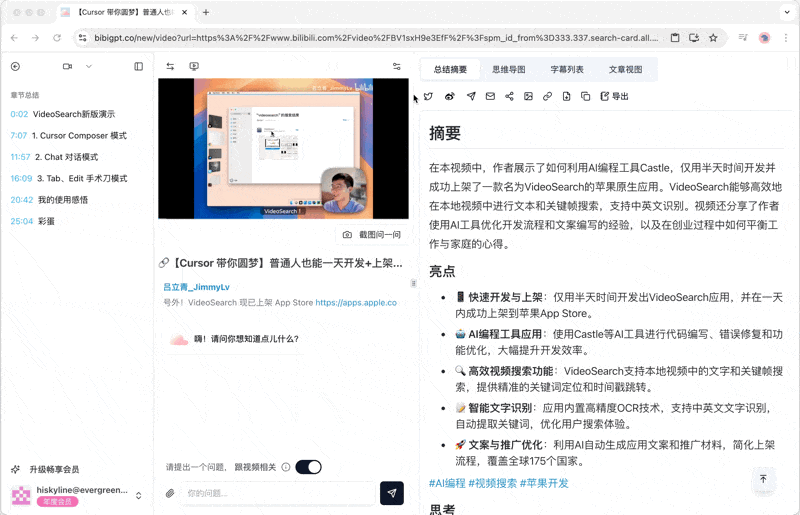Jump to chapter 11:57 Chat 对话模式
This screenshot has width=800, height=515.
point(54,157)
